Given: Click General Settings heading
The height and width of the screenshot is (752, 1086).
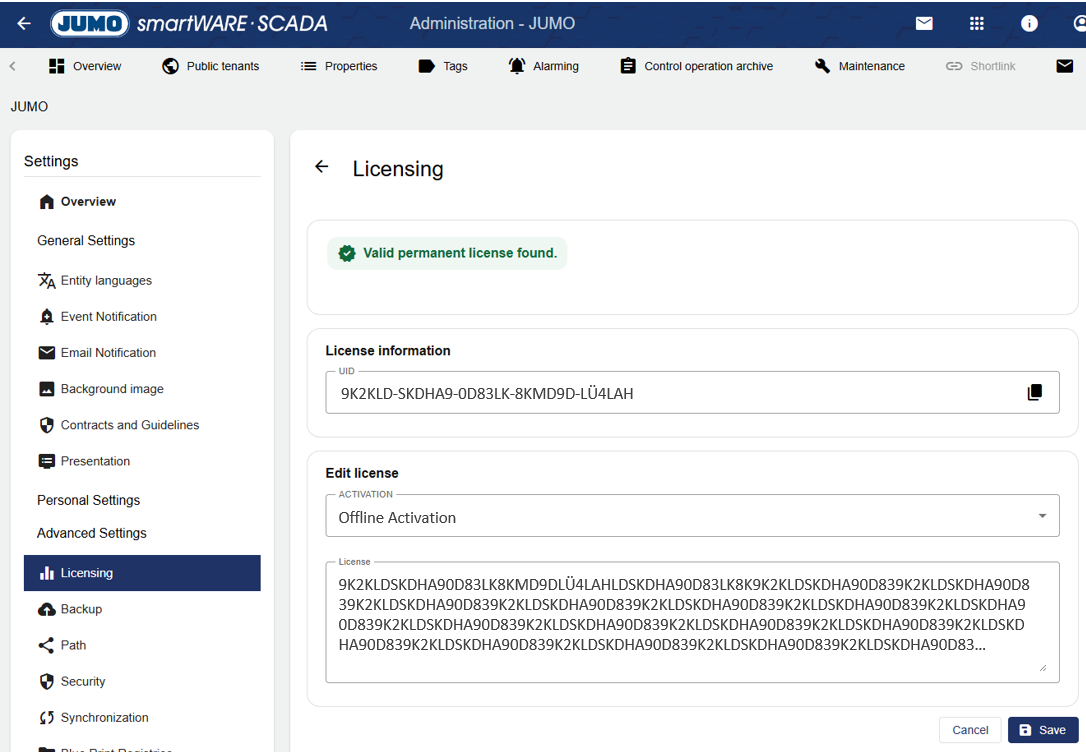Looking at the screenshot, I should click(x=86, y=240).
